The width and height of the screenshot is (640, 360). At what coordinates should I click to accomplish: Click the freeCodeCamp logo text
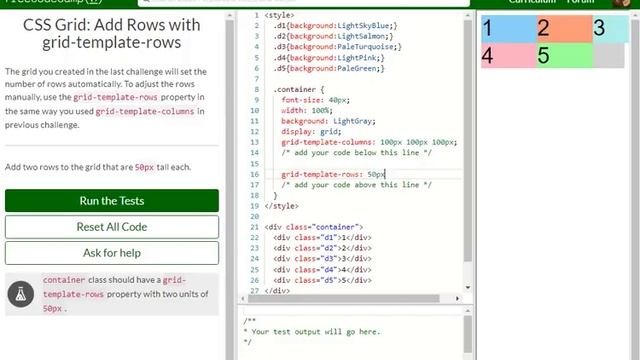(x=53, y=2)
